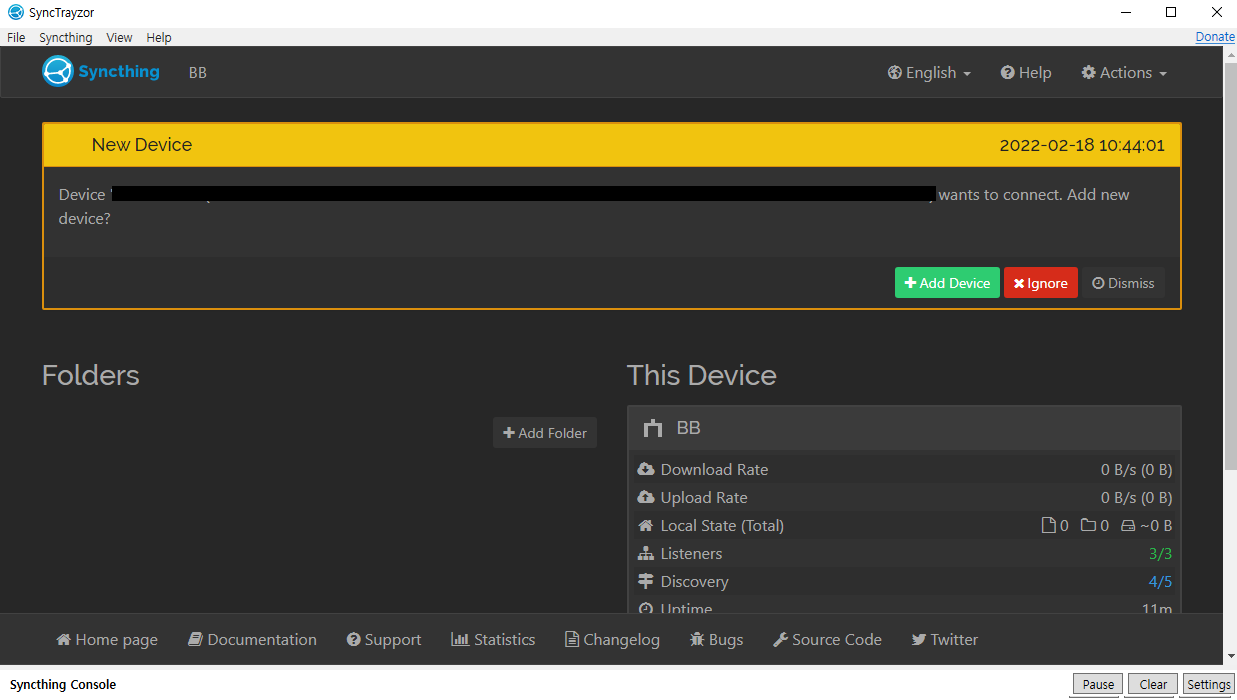Open the File menu
Screen dimensions: 1237x700
click(x=16, y=37)
